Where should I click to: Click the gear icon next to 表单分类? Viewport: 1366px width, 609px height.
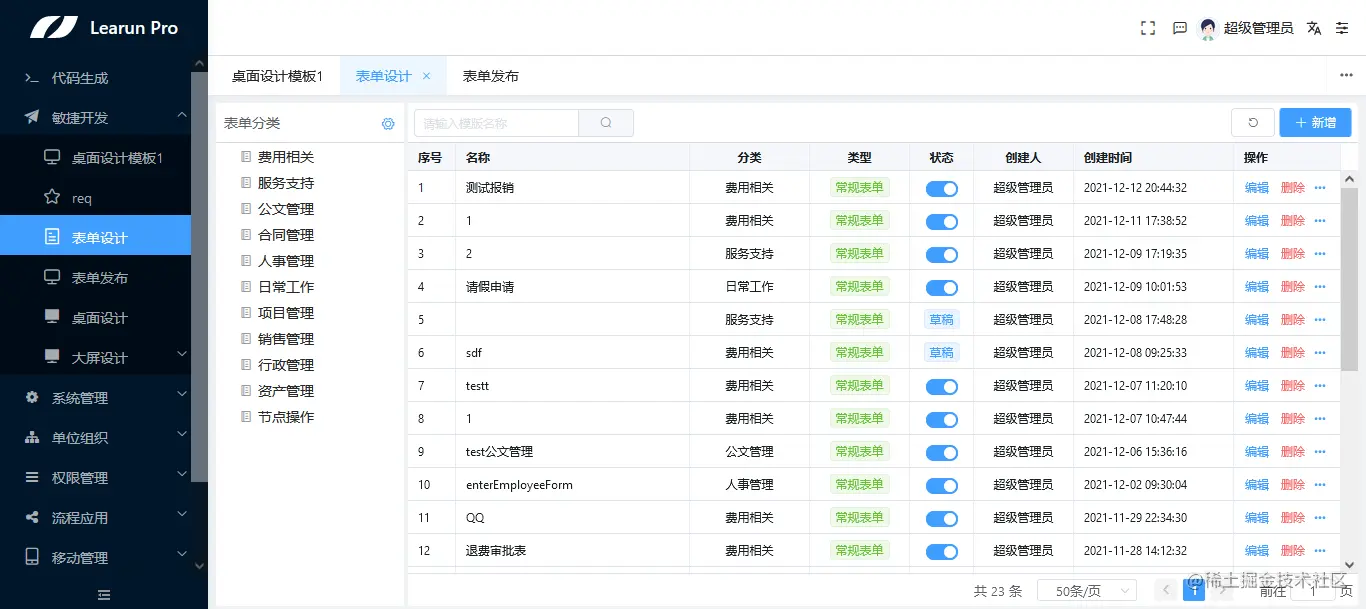[x=388, y=123]
